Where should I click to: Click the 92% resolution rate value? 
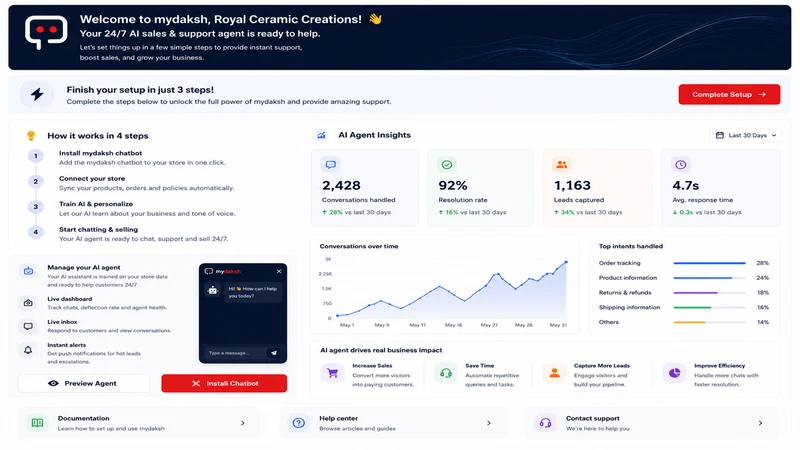click(453, 185)
